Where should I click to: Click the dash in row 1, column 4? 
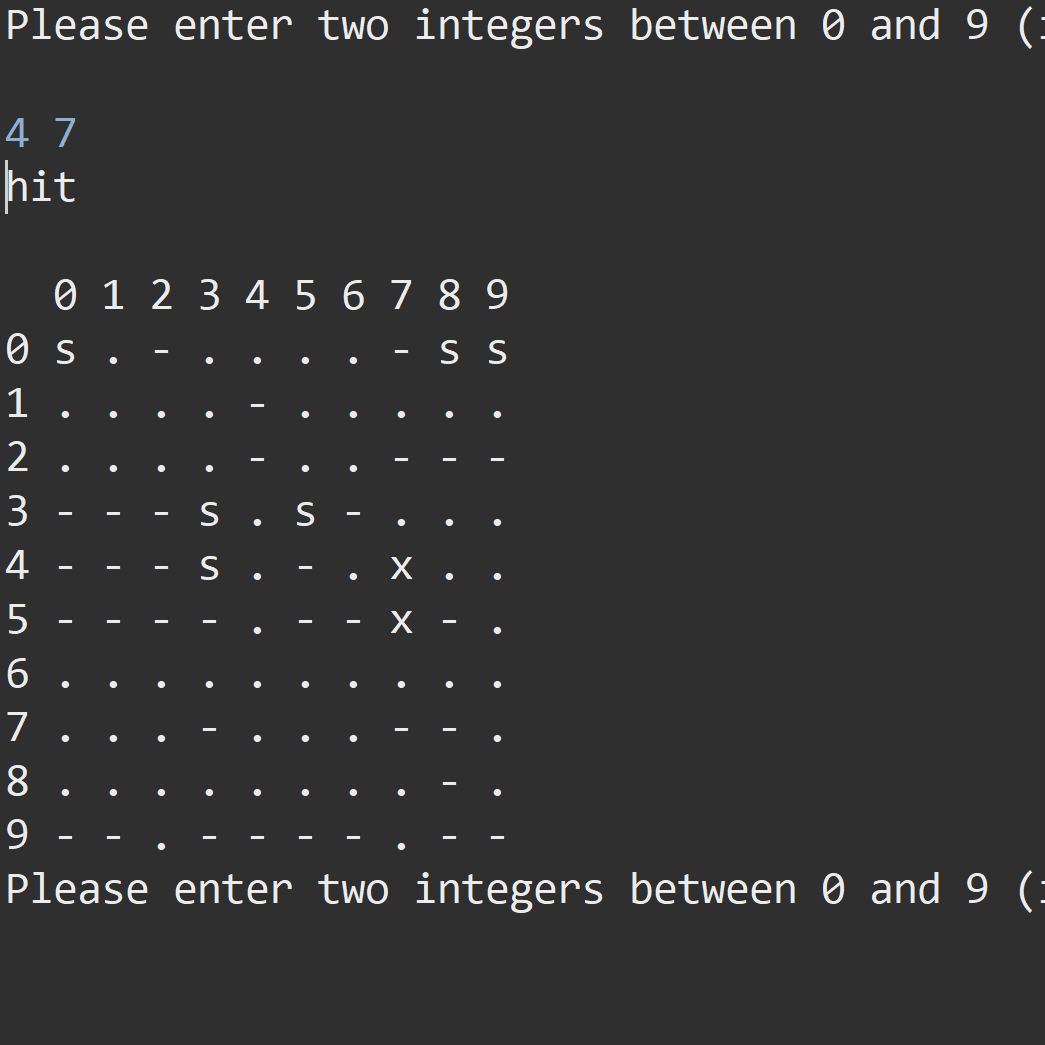(257, 403)
